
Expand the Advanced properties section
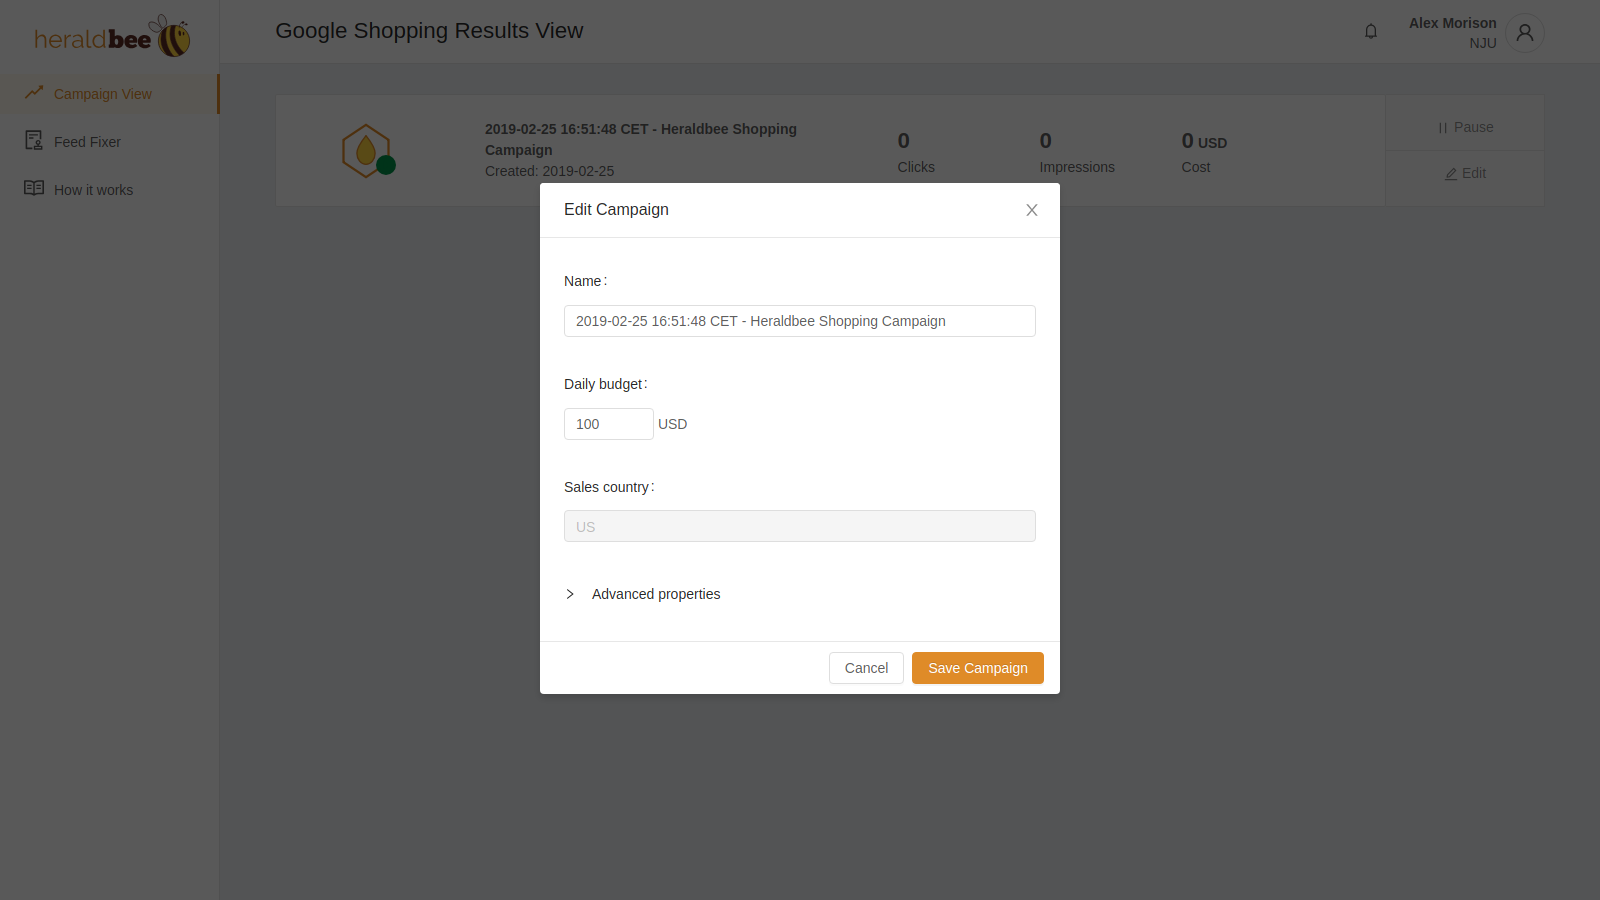click(x=656, y=593)
